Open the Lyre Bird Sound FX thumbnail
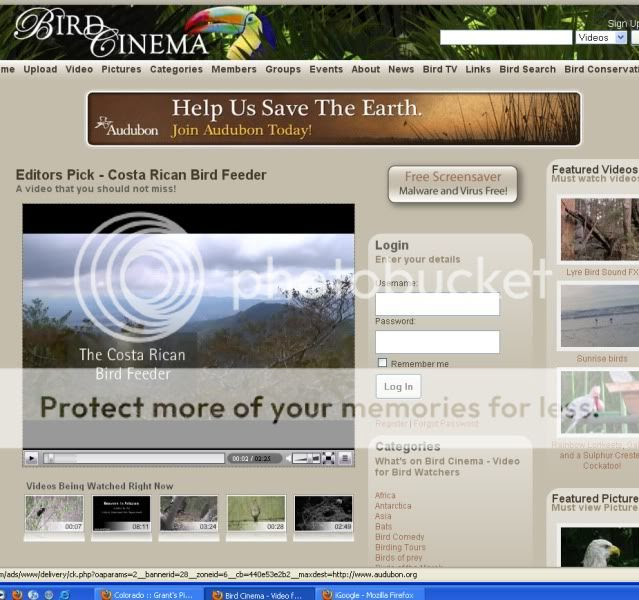Viewport: 639px width, 600px height. [x=600, y=229]
